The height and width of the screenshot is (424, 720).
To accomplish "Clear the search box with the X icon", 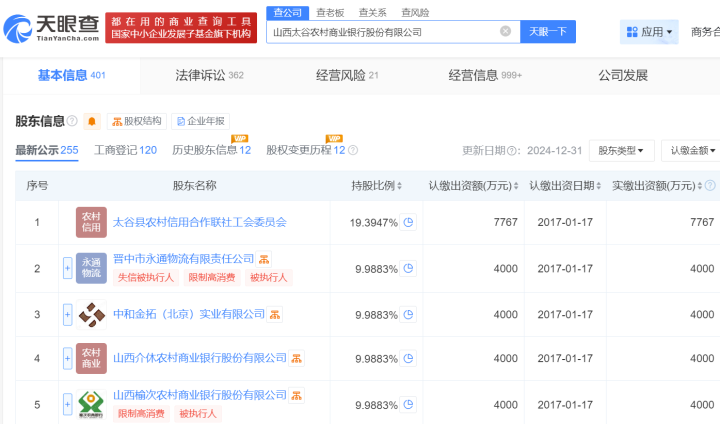I will point(505,32).
